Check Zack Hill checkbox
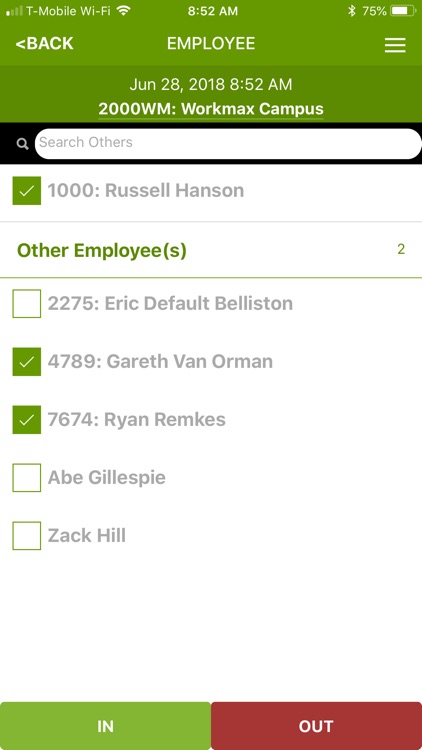 coord(27,535)
